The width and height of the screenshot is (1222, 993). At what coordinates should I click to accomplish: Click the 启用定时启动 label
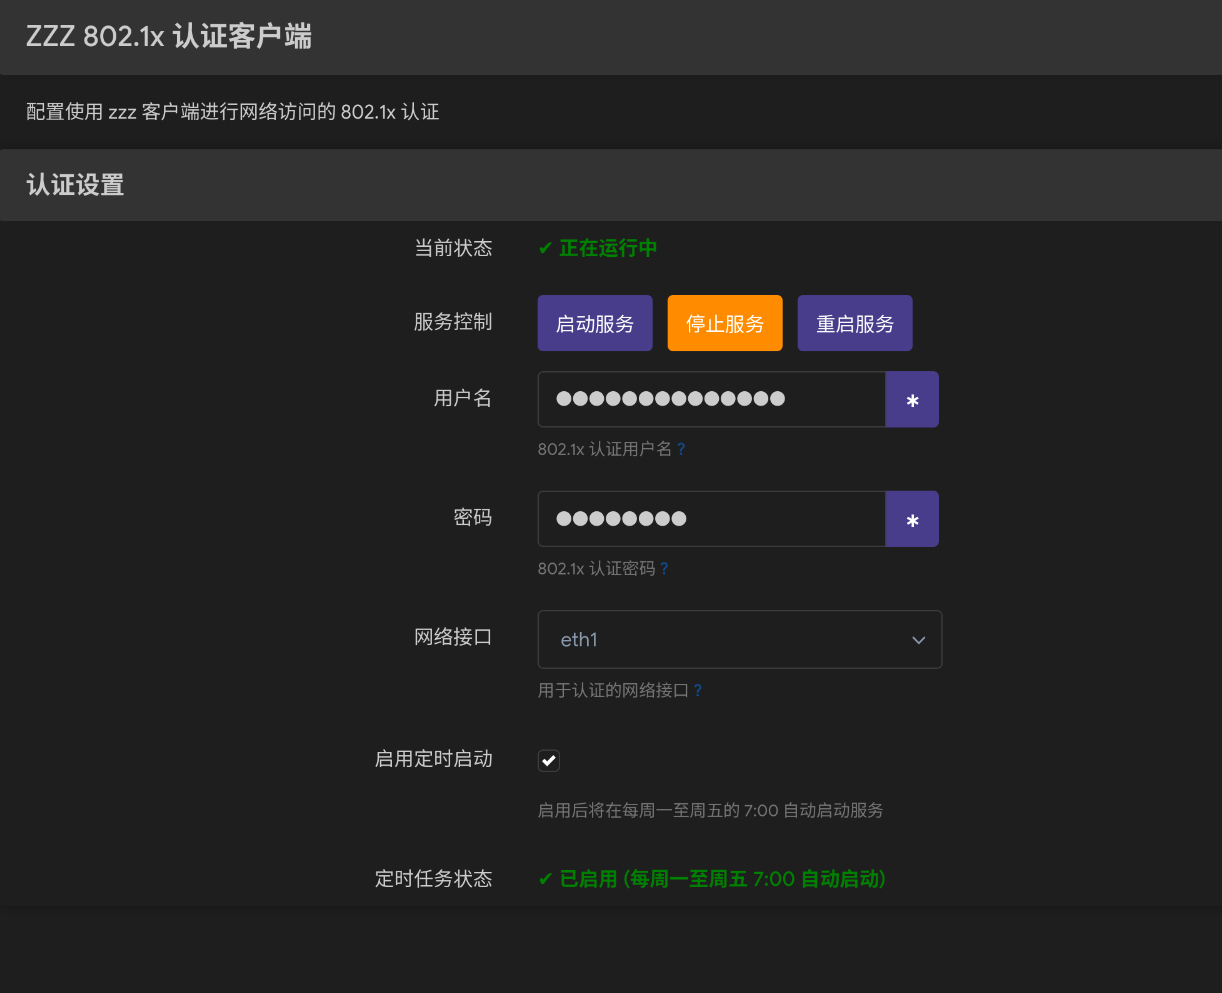point(433,759)
